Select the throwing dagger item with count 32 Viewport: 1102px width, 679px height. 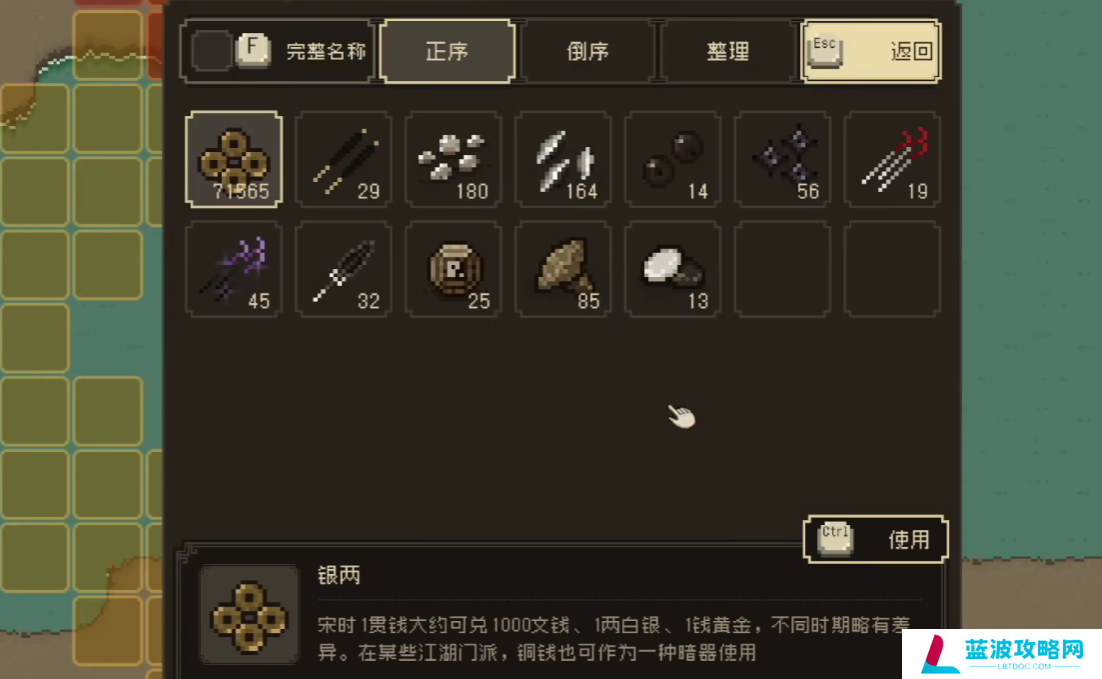click(344, 269)
